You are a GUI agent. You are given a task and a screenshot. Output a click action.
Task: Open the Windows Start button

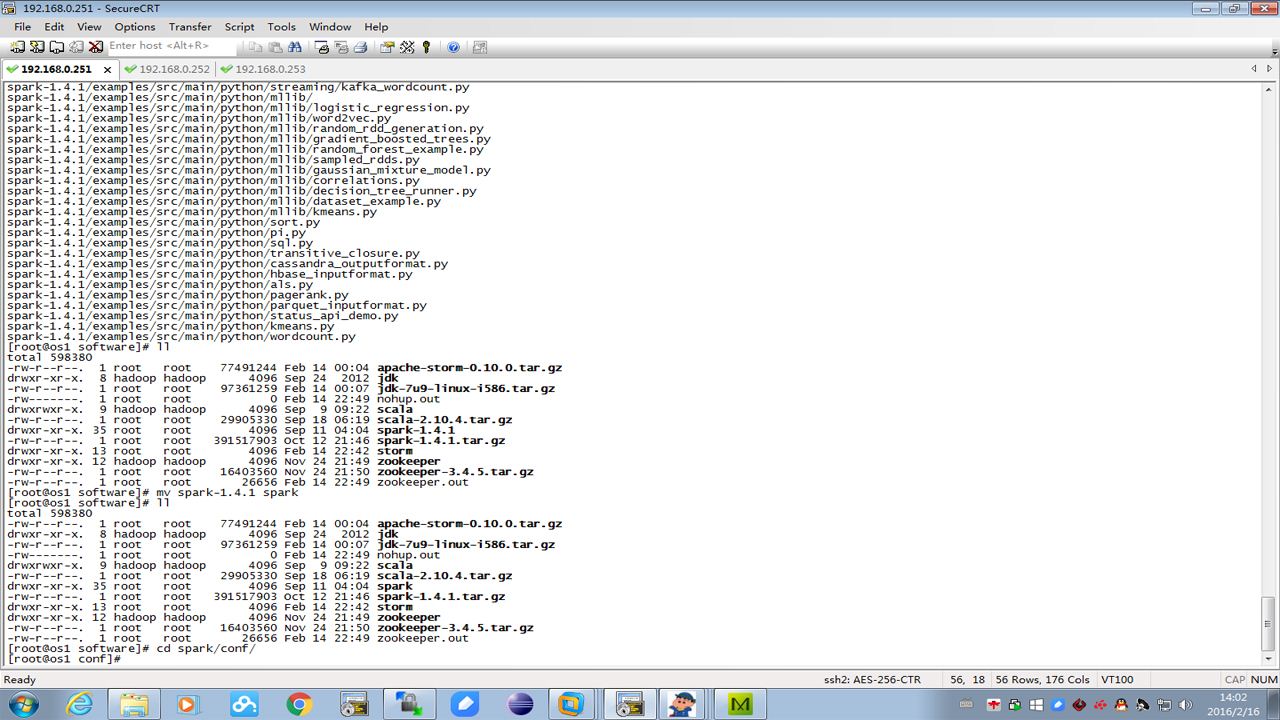[x=22, y=704]
